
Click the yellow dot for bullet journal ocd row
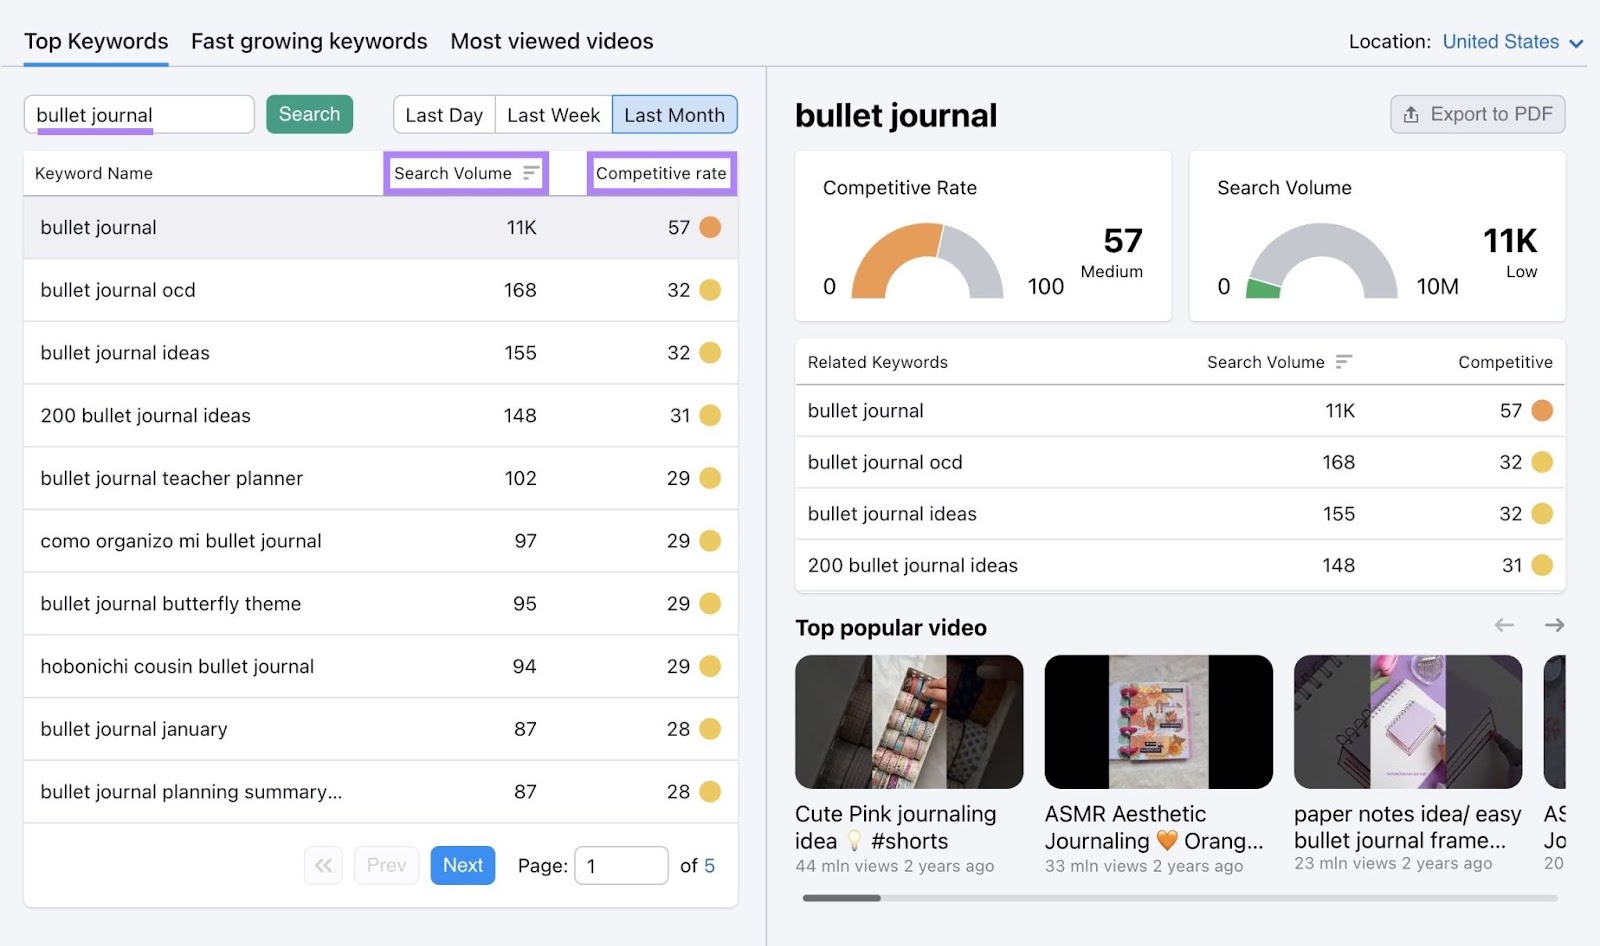click(710, 290)
